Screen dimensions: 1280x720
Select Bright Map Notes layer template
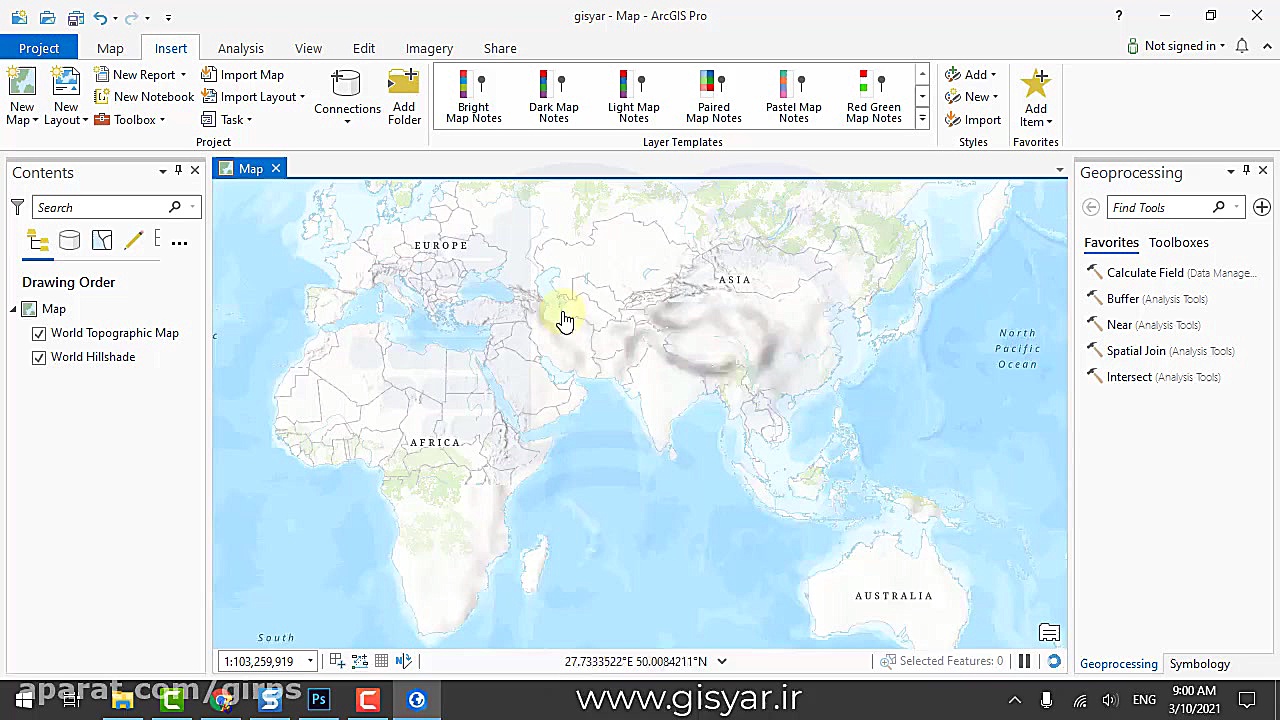click(473, 97)
